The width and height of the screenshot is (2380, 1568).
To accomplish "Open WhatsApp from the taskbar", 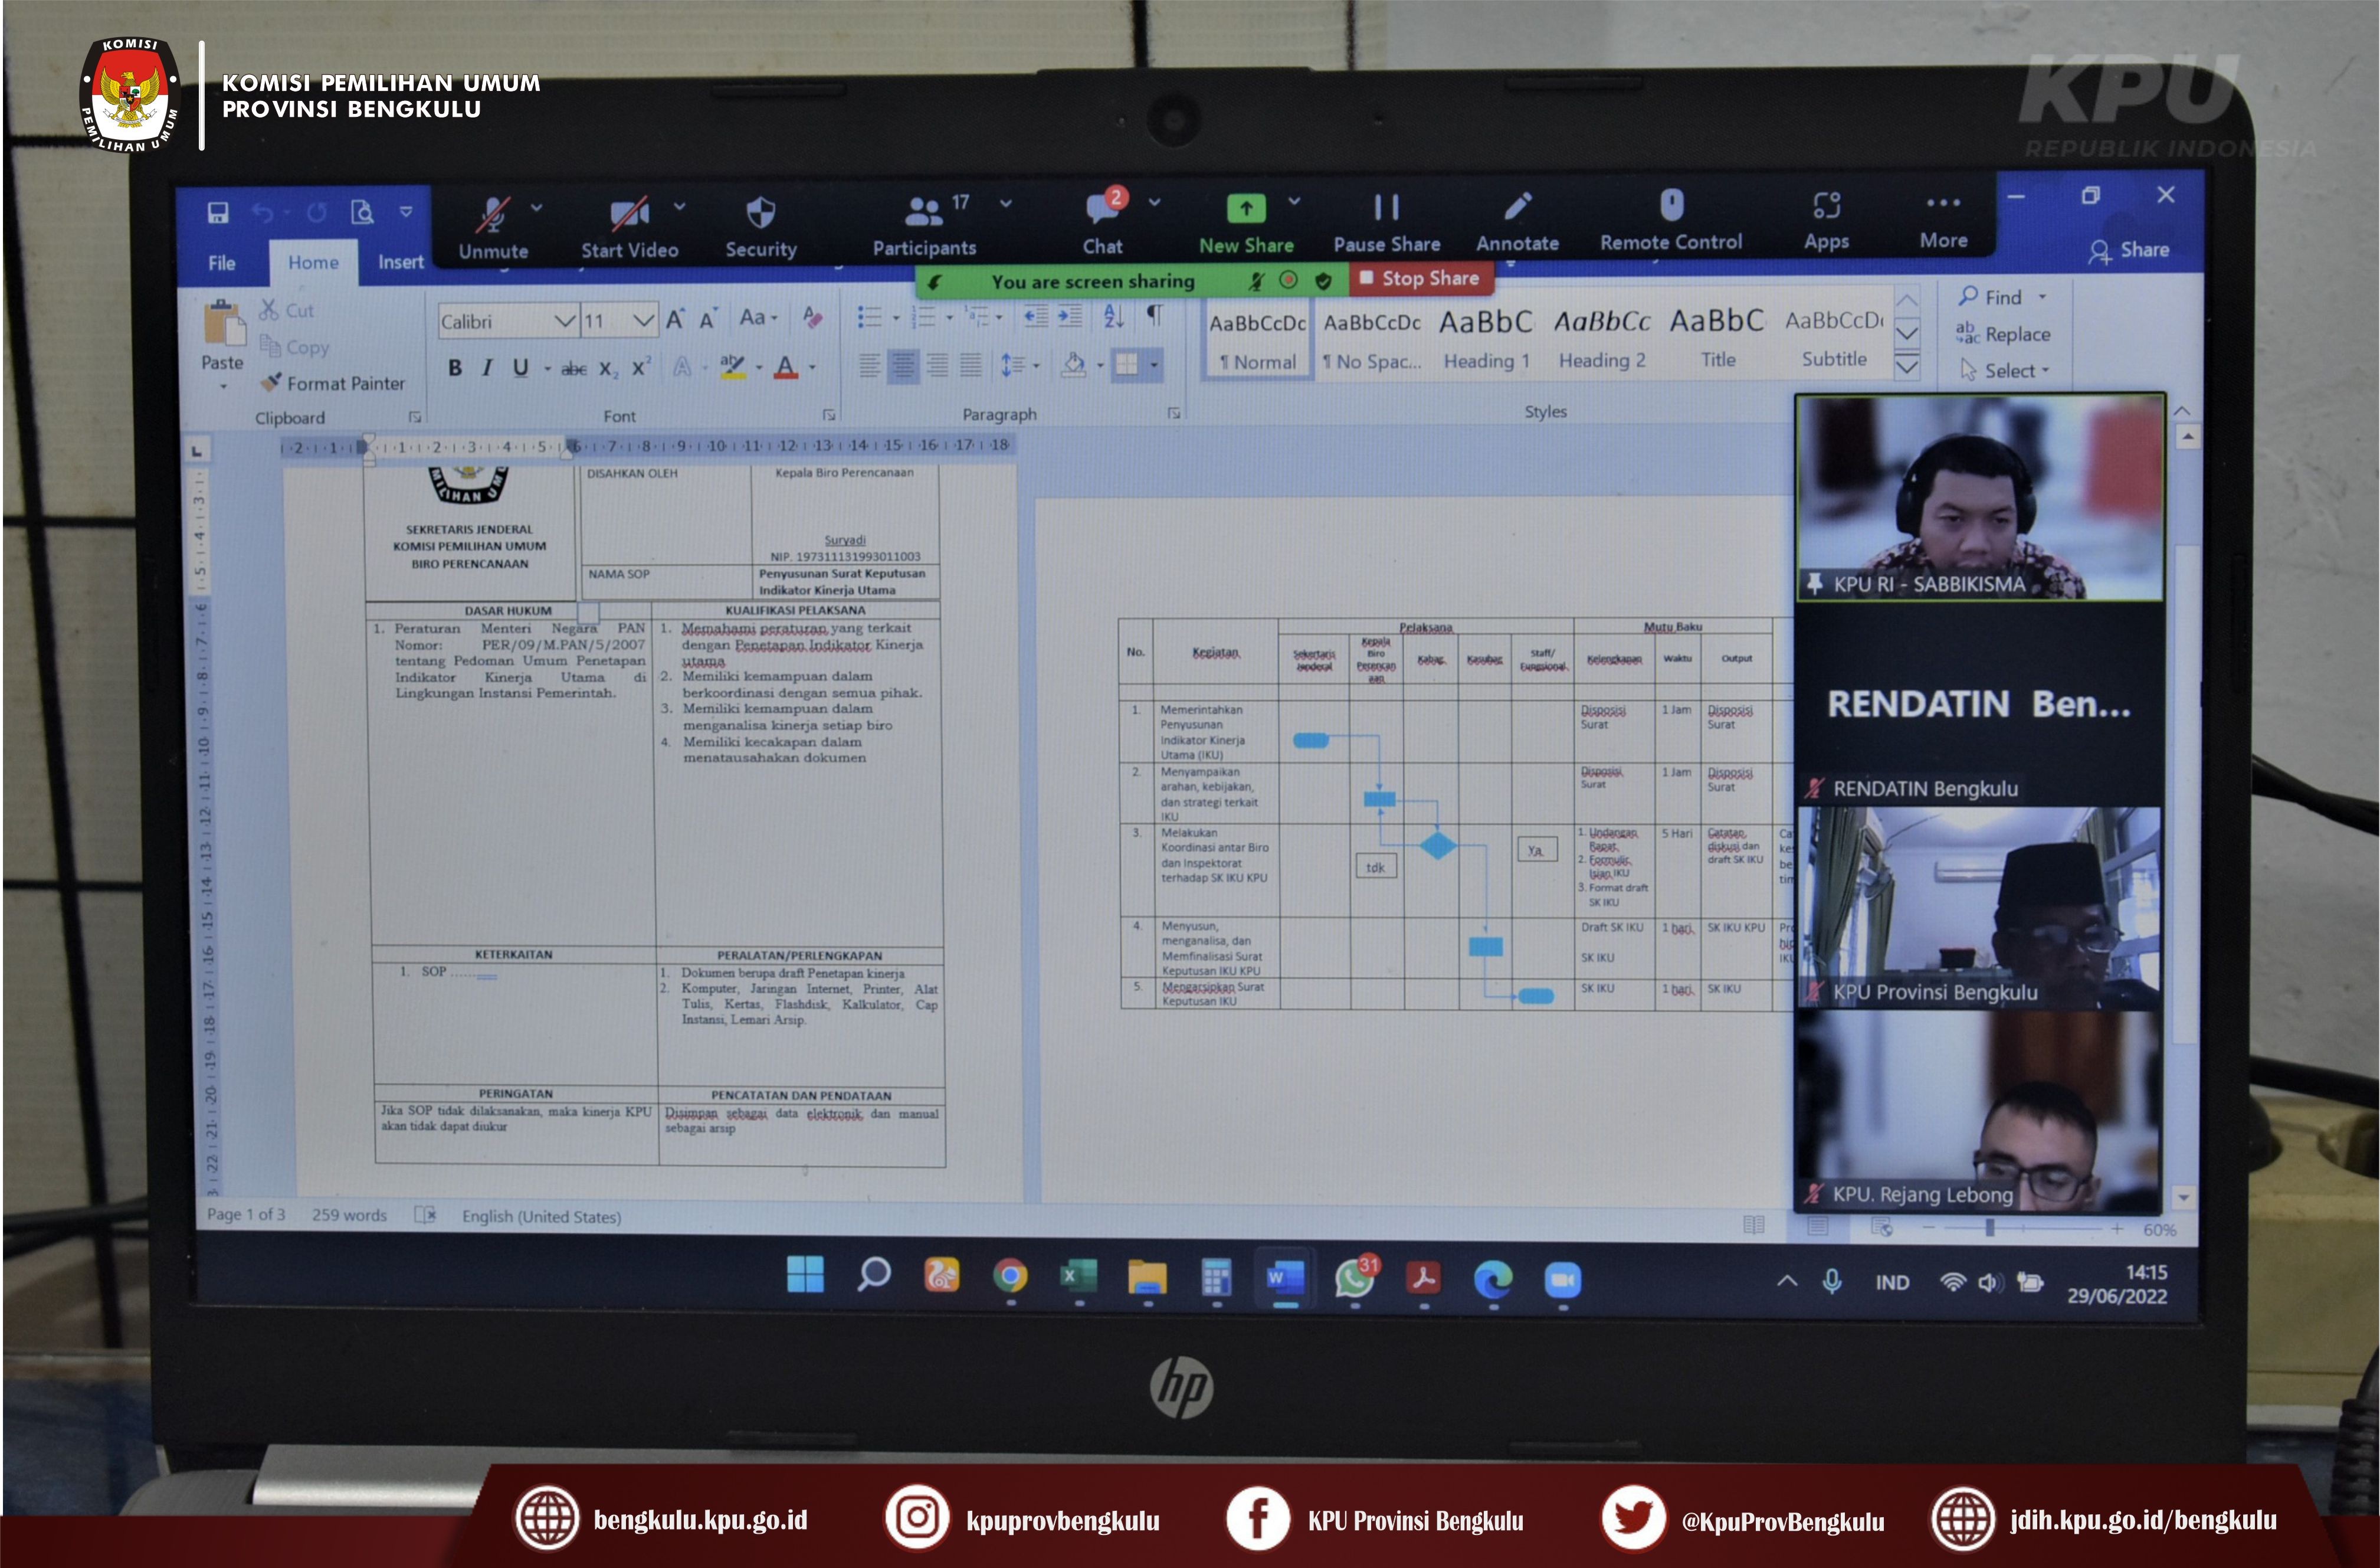I will coord(1354,1279).
